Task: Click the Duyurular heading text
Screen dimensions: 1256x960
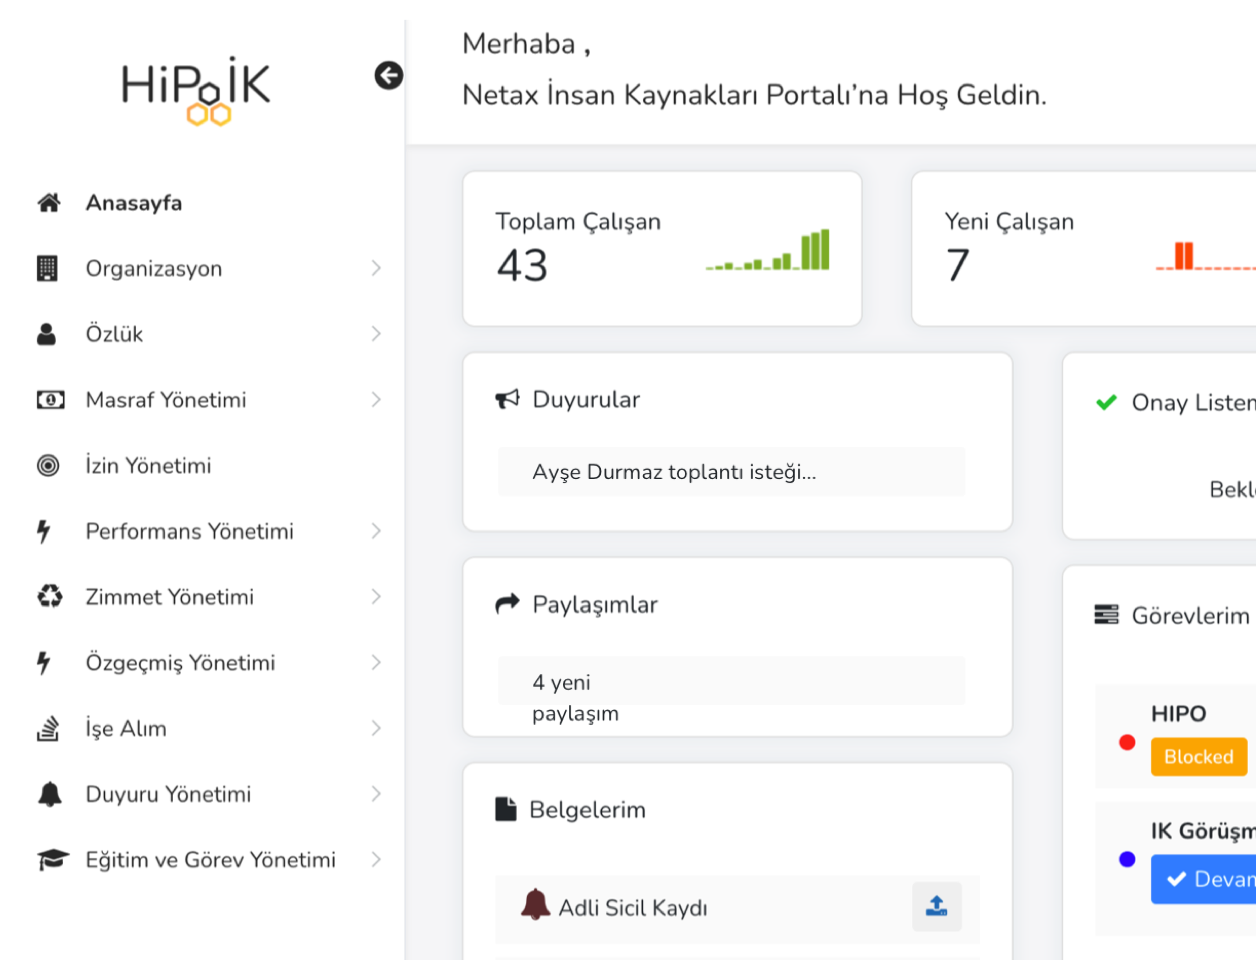Action: (586, 400)
